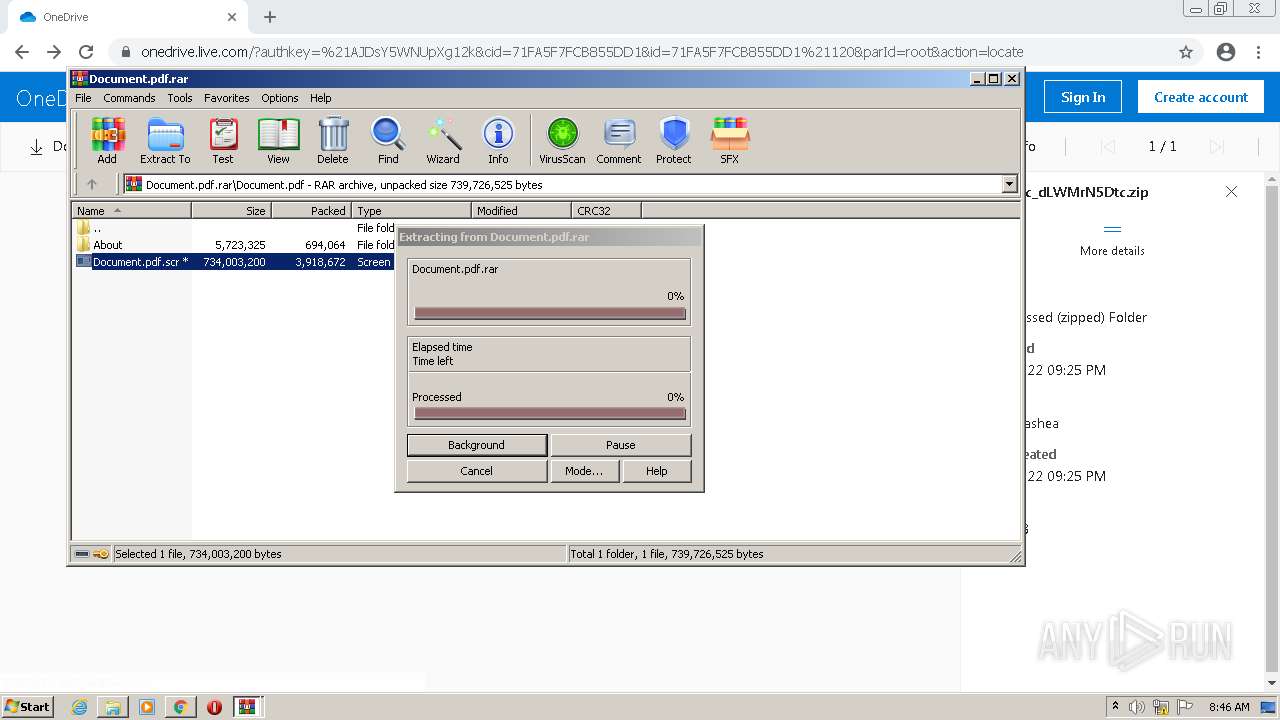Open Opera browser taskbar icon
Image resolution: width=1280 pixels, height=720 pixels.
click(x=214, y=707)
